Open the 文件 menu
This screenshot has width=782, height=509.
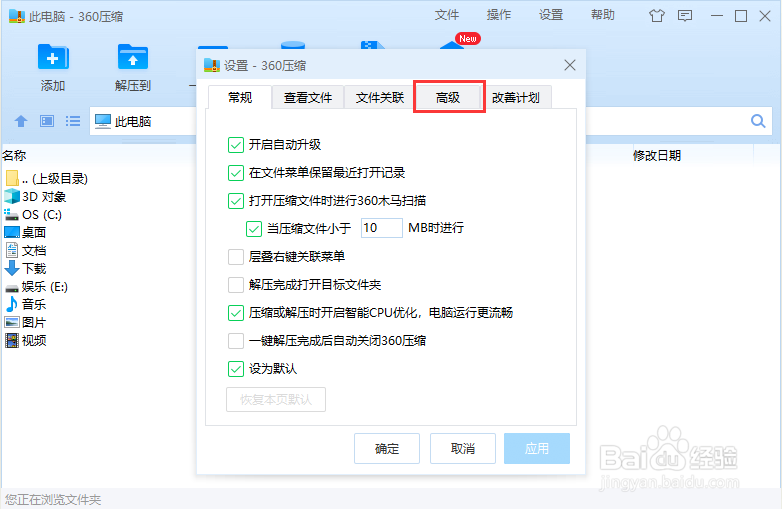tap(446, 15)
